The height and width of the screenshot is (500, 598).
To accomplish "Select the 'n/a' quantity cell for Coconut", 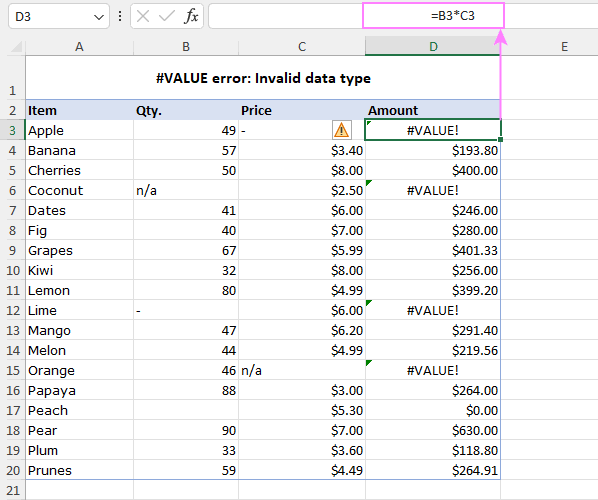I will 186,190.
